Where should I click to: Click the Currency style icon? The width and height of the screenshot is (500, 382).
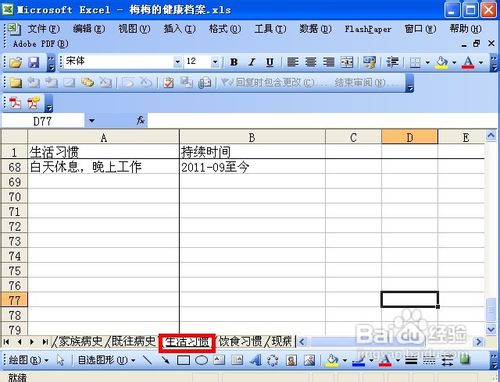pos(369,62)
